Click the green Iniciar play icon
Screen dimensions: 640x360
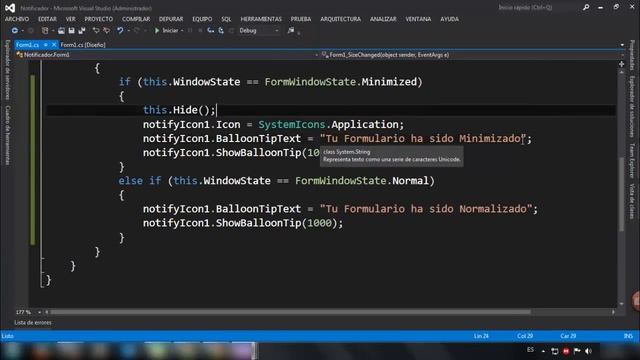coord(157,31)
